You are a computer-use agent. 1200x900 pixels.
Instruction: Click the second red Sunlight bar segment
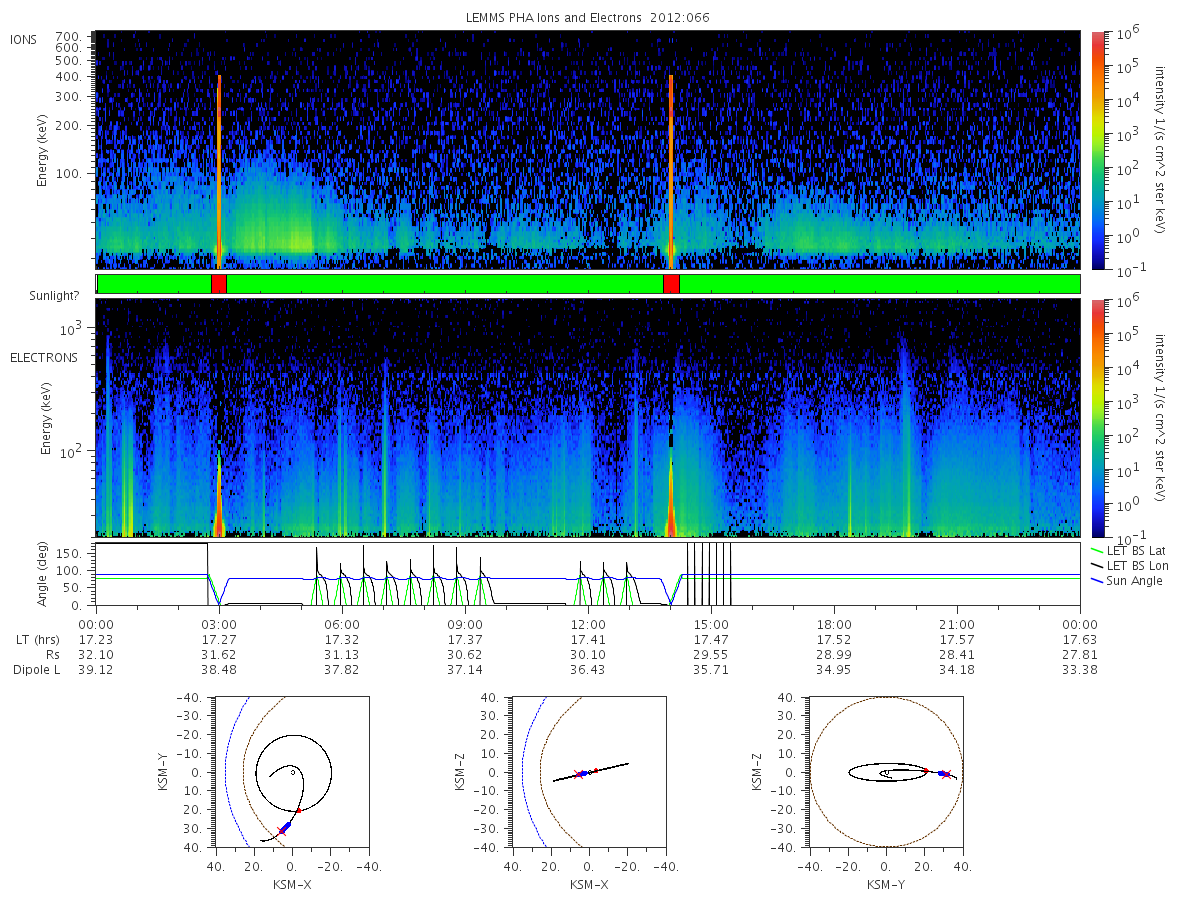(671, 284)
